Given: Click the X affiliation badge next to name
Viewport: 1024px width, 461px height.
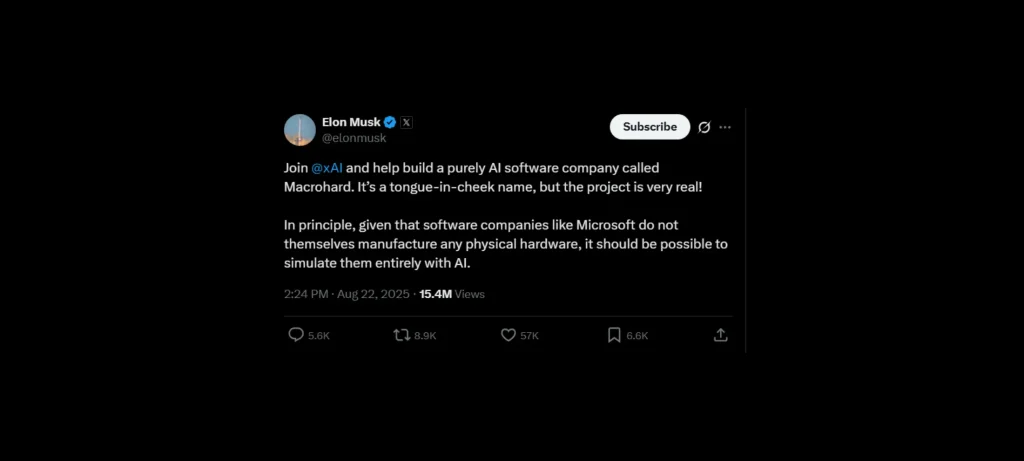Looking at the screenshot, I should pyautogui.click(x=406, y=122).
